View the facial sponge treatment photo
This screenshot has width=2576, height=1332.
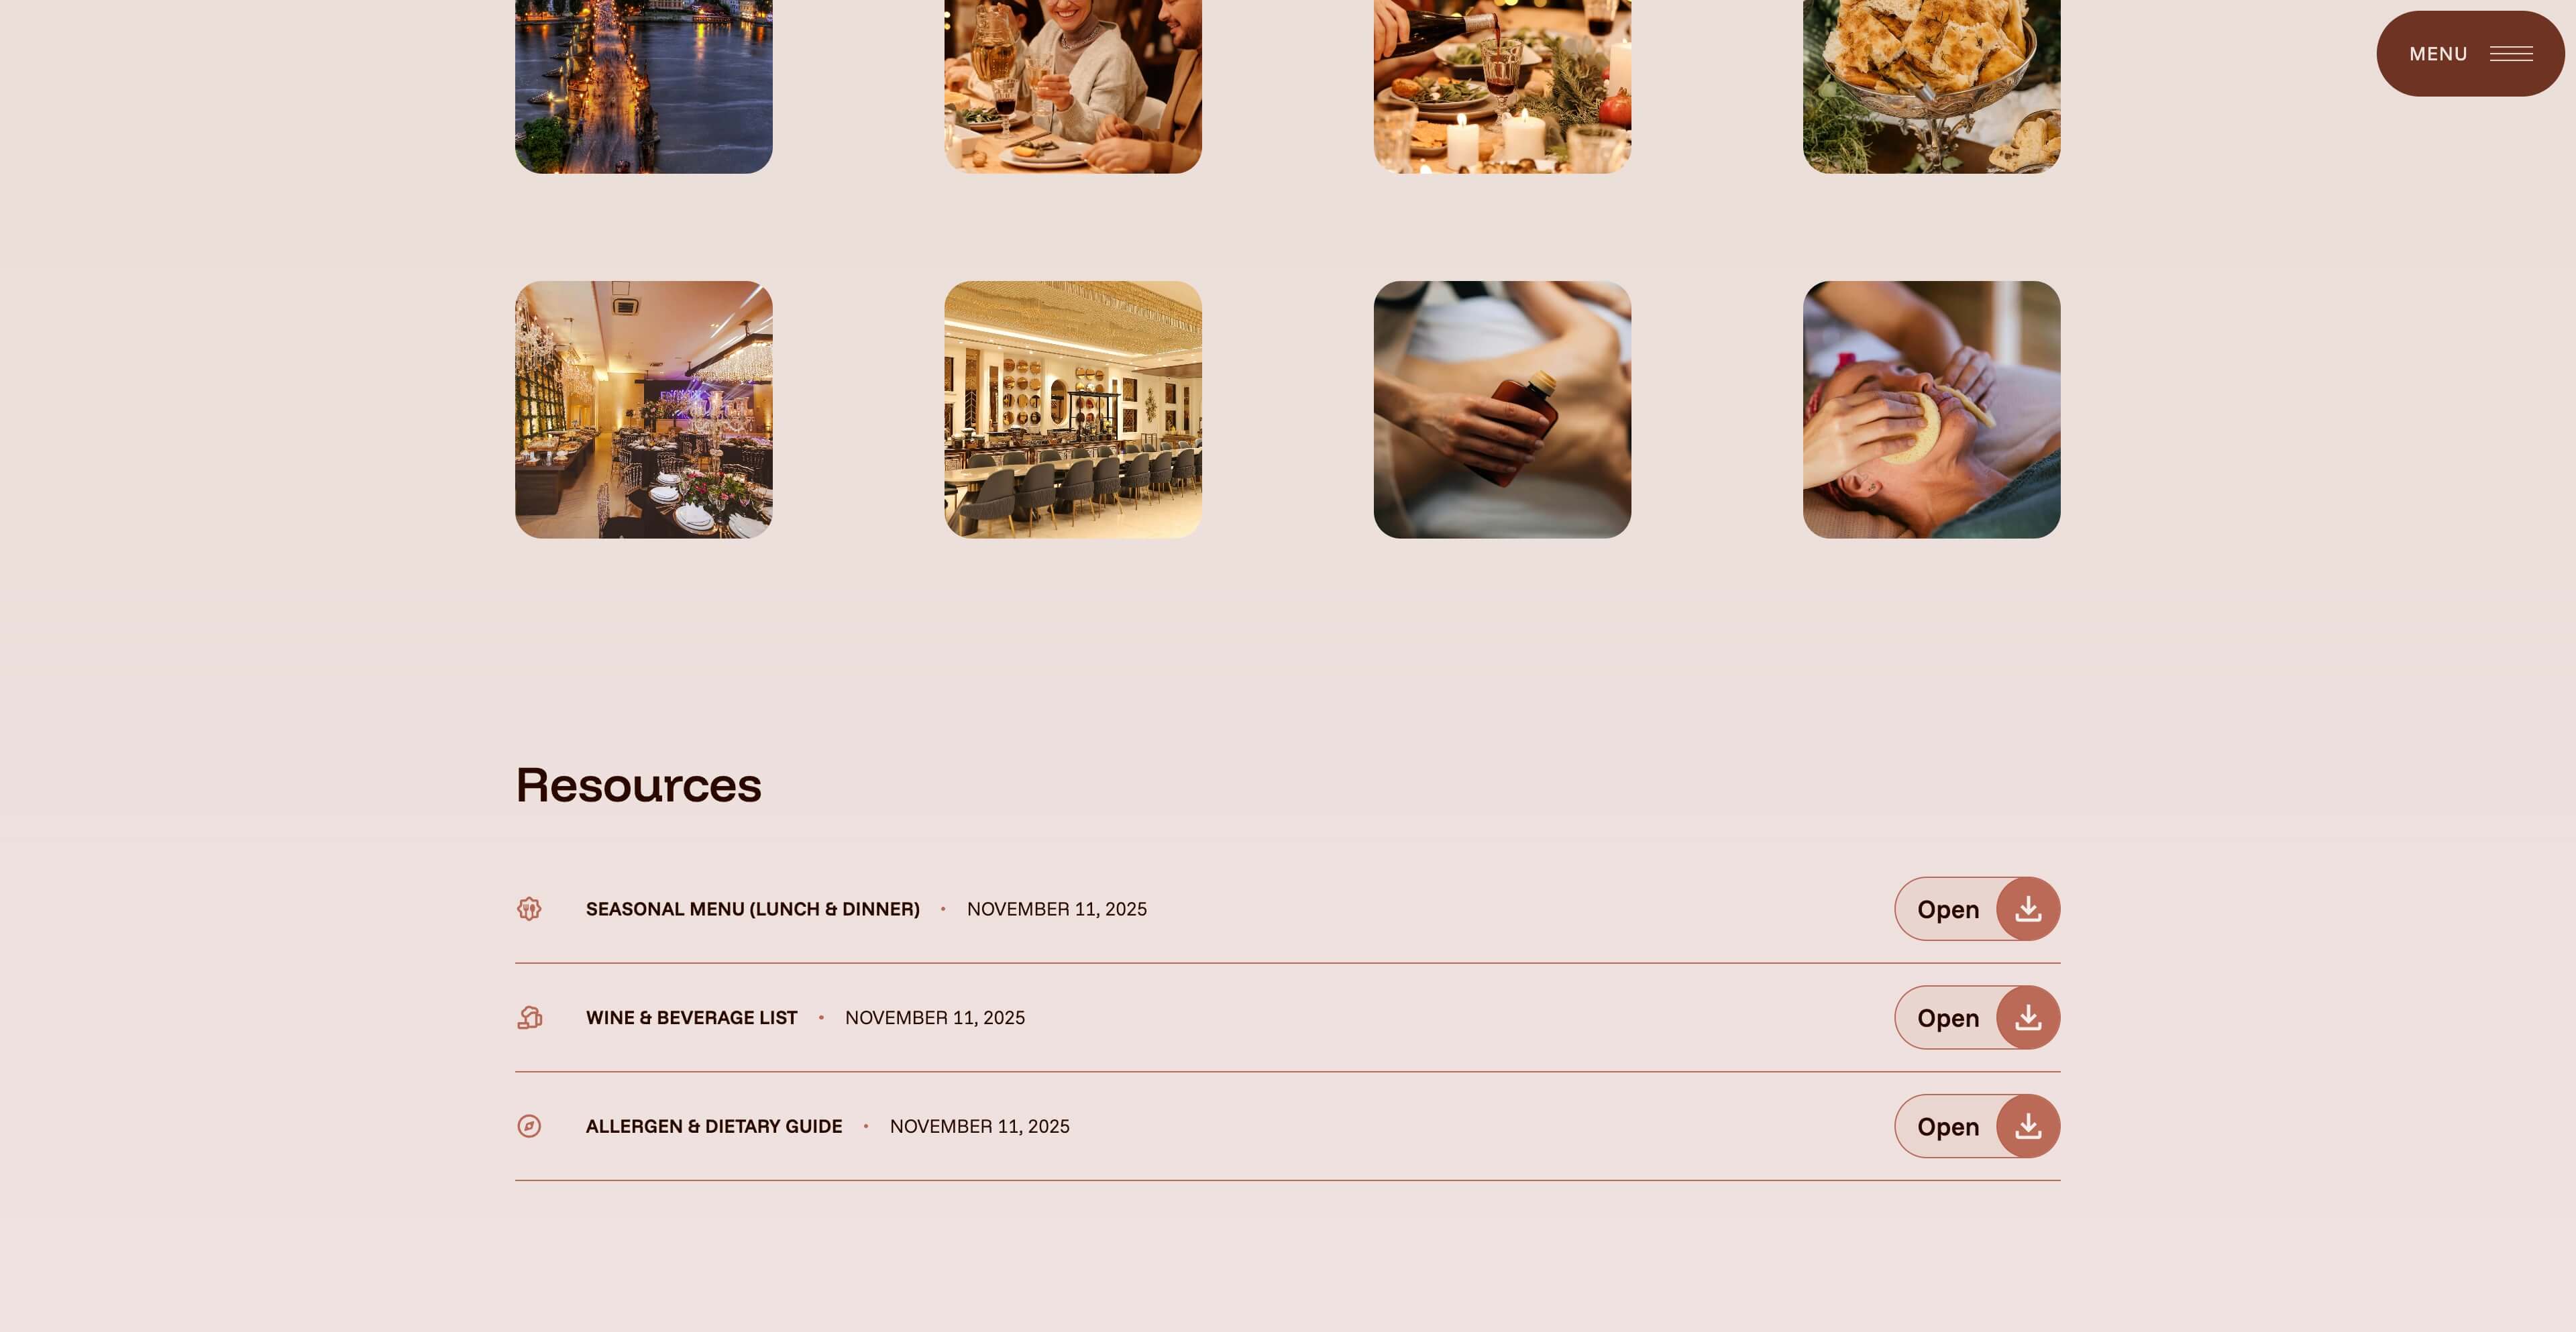[1931, 410]
